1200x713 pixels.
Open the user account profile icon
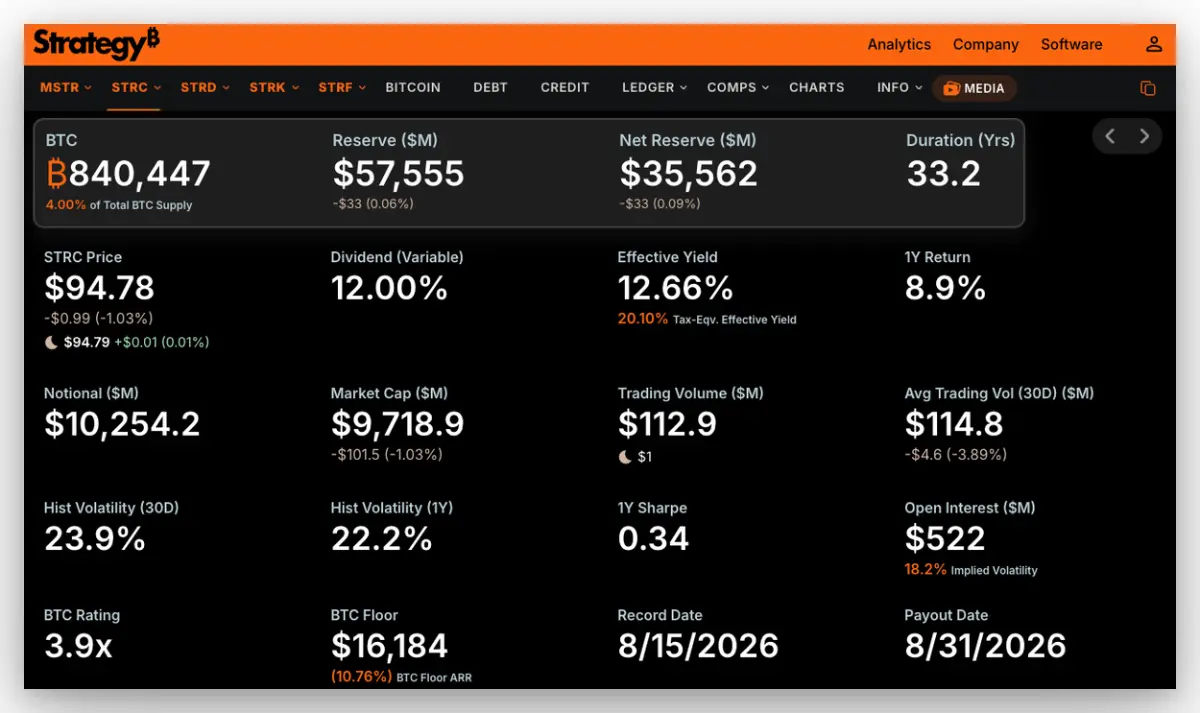[x=1154, y=44]
